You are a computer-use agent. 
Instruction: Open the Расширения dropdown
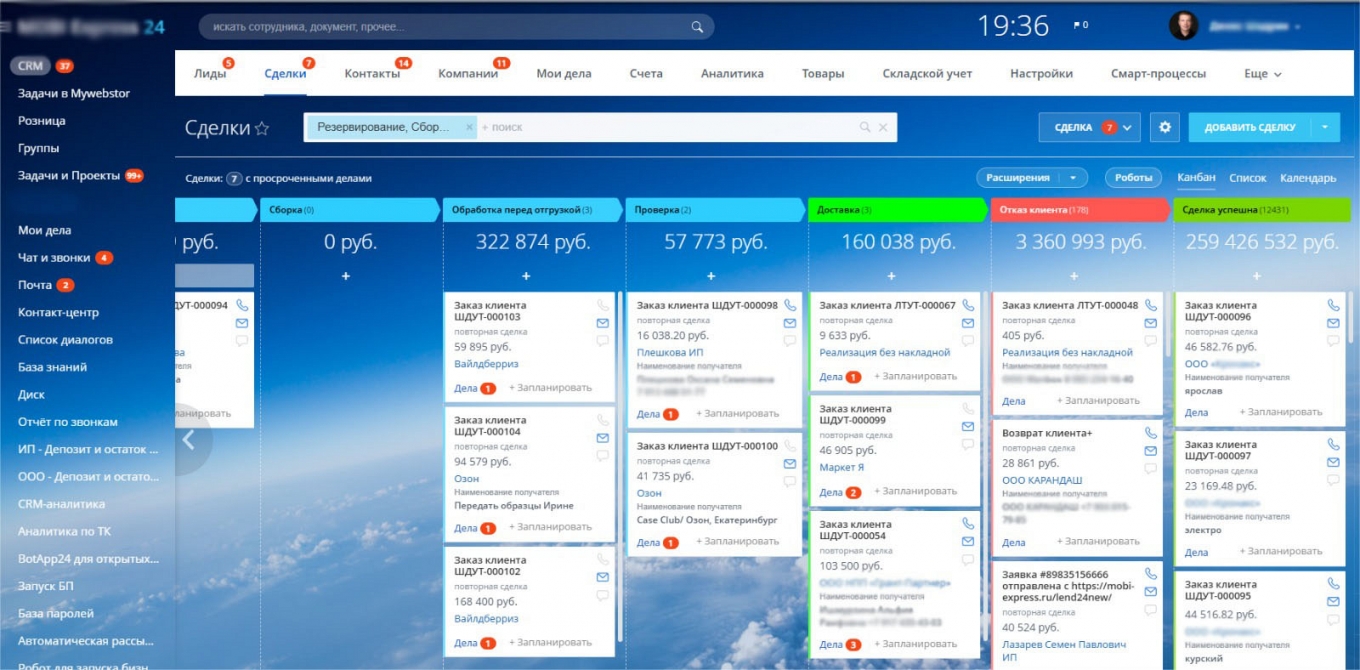tap(1073, 177)
